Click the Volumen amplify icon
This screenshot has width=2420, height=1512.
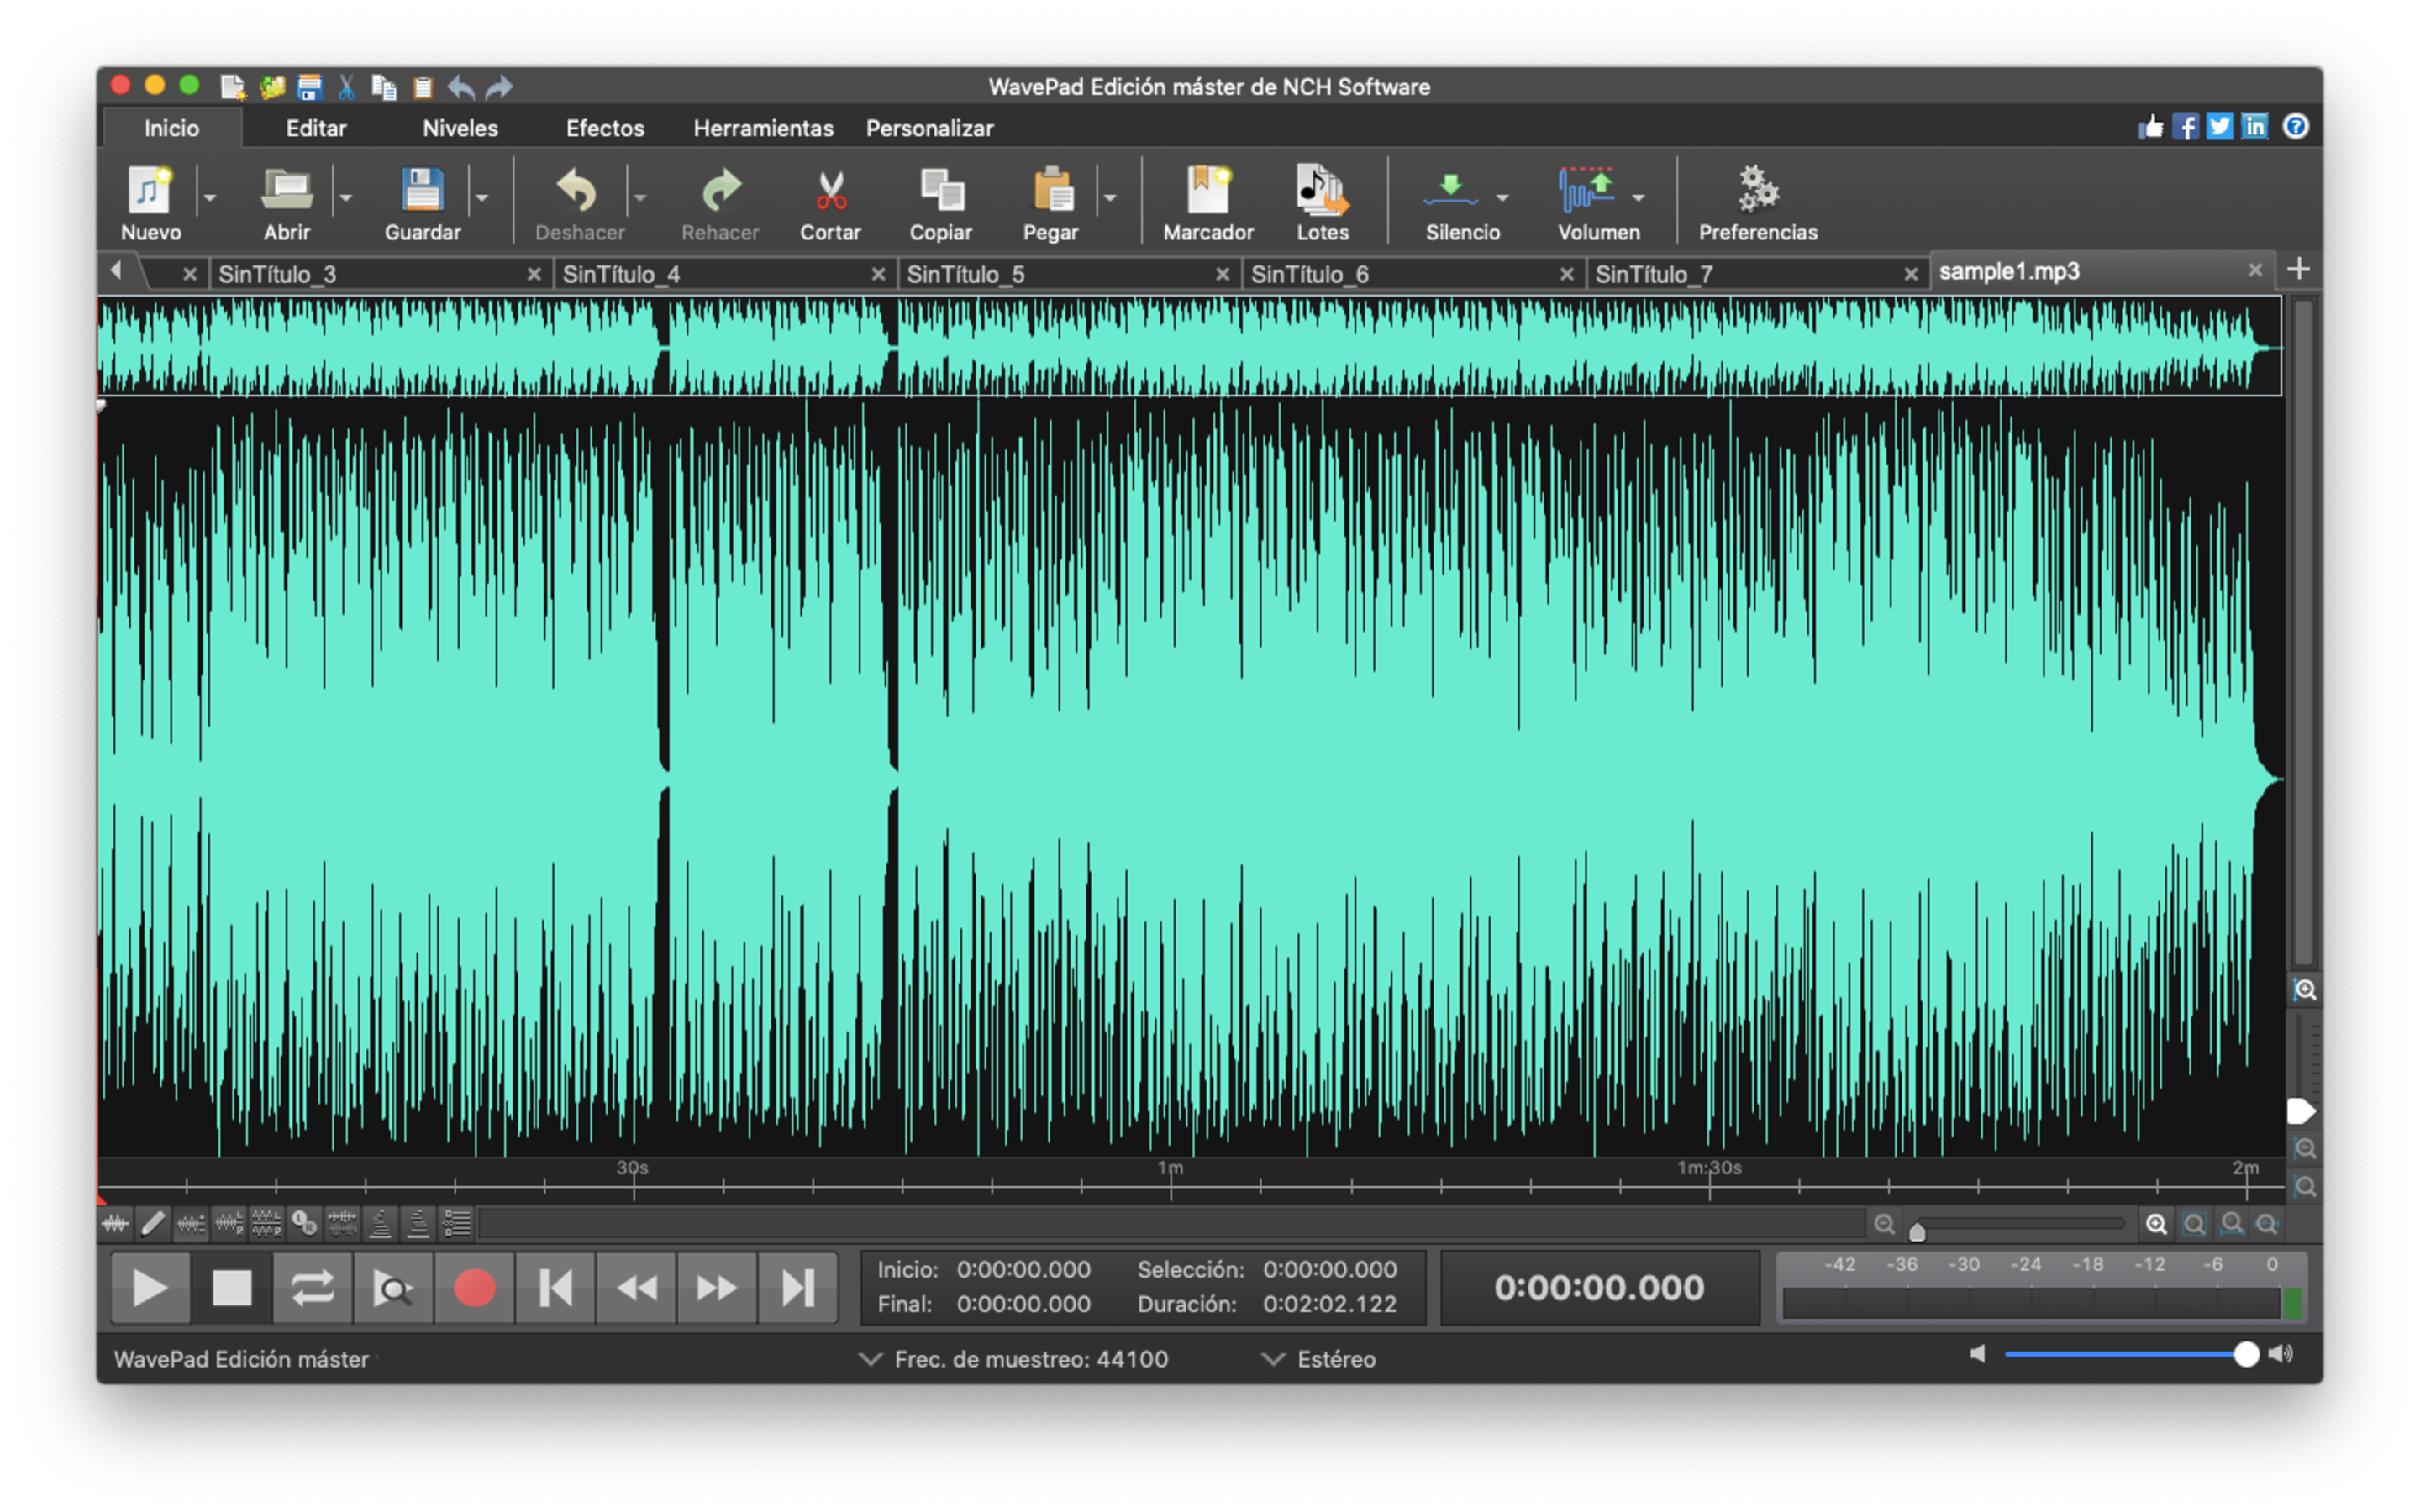(x=1586, y=190)
